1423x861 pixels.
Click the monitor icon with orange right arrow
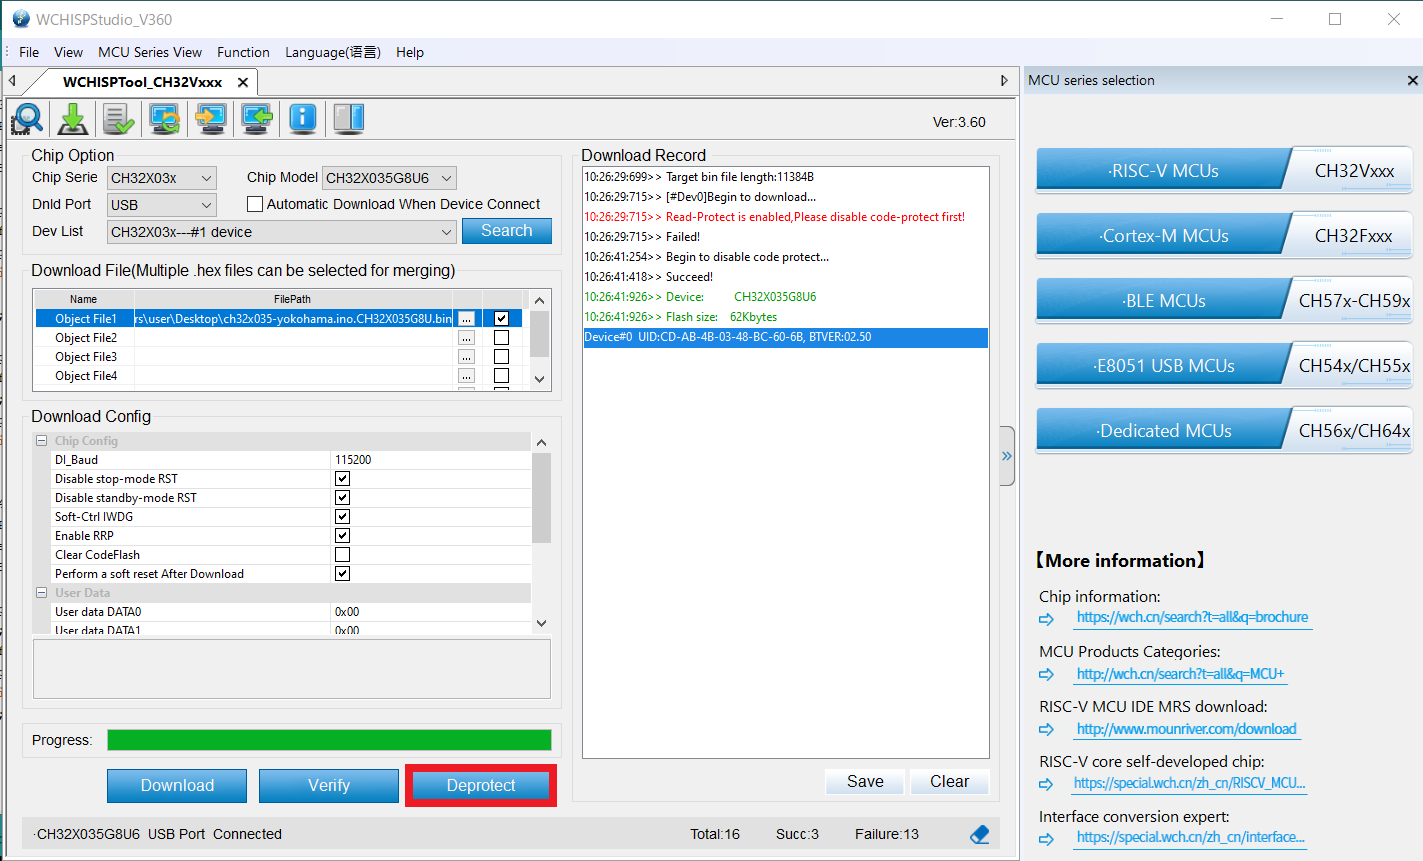pyautogui.click(x=211, y=119)
